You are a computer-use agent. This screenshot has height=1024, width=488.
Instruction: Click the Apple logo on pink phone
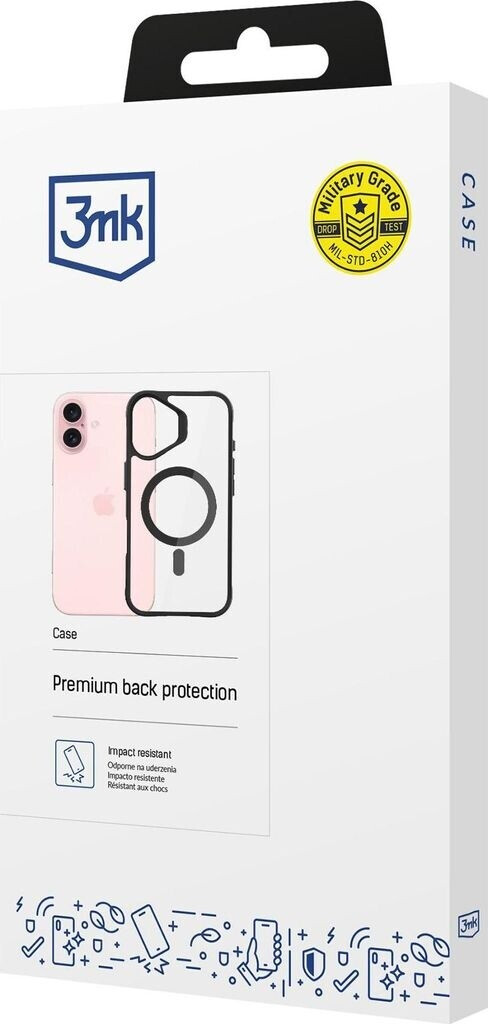click(x=104, y=502)
